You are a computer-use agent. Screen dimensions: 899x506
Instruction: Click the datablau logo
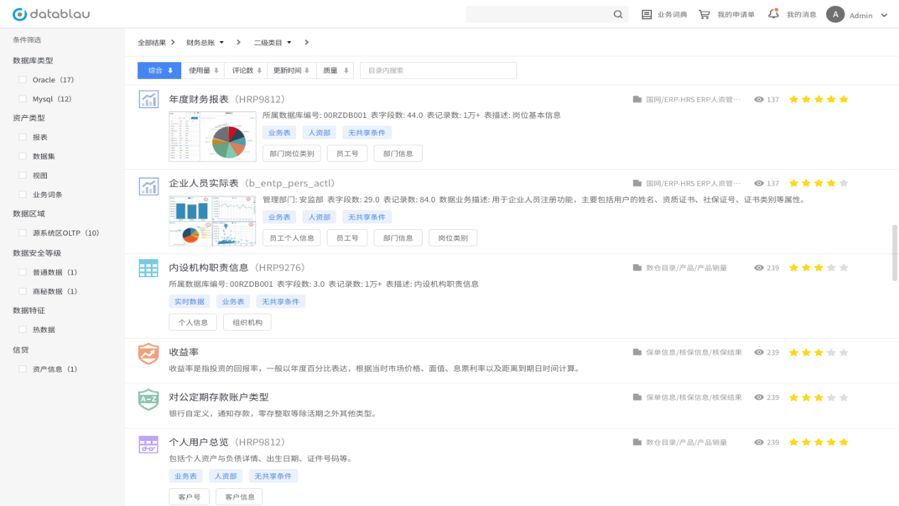tap(51, 14)
